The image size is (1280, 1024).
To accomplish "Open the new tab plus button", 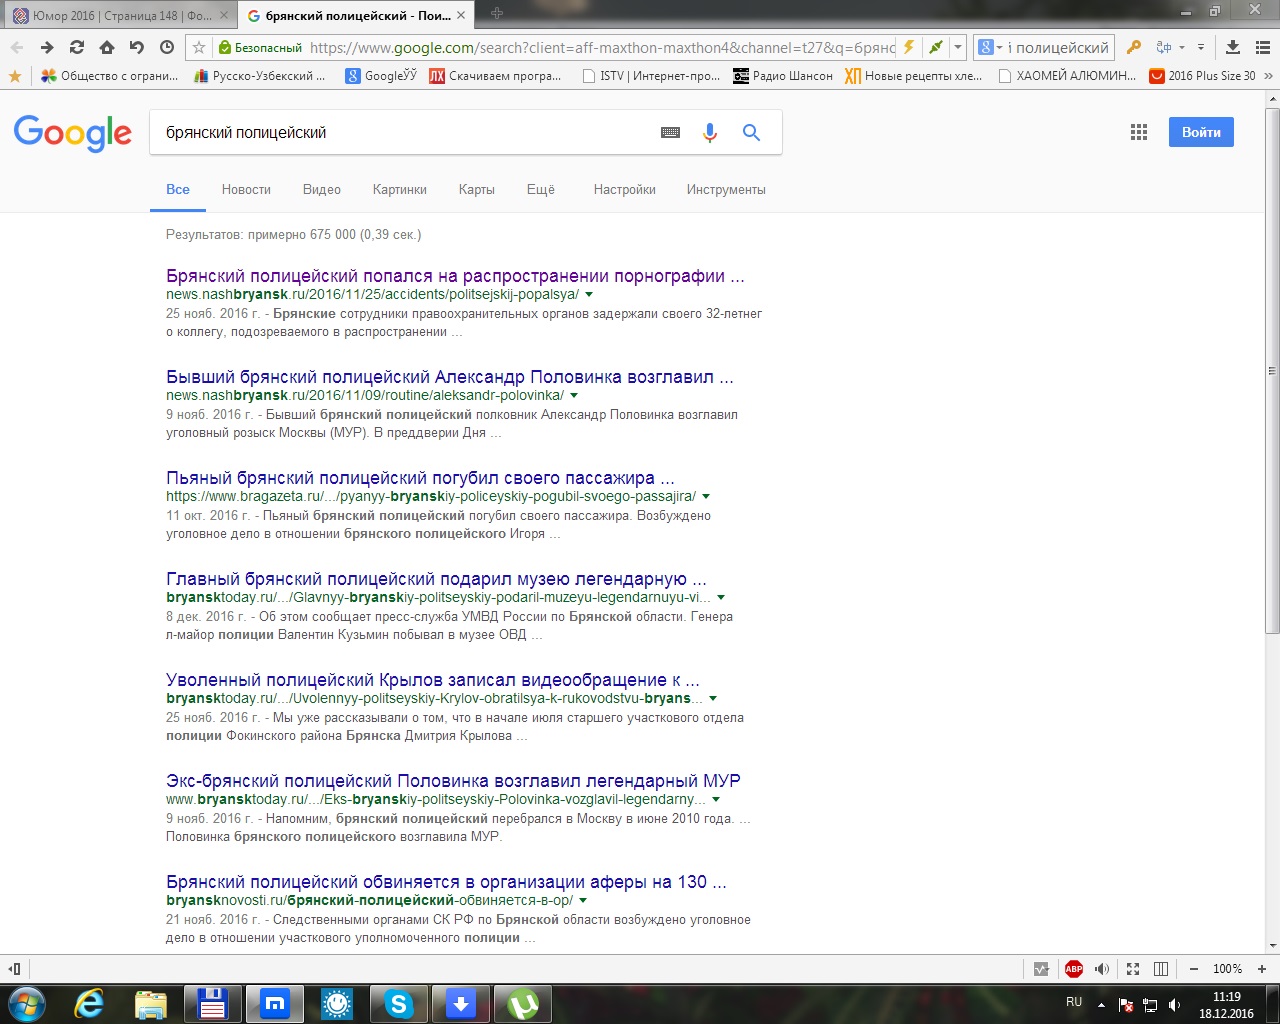I will [x=497, y=13].
